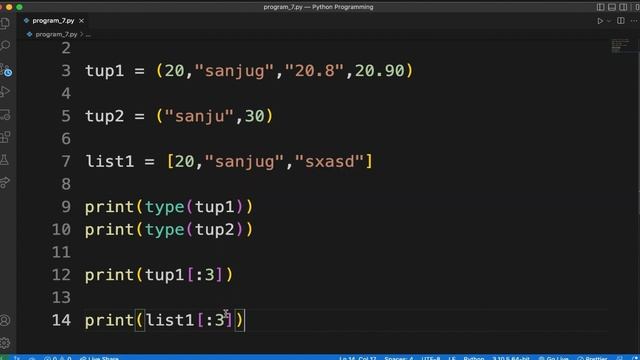The width and height of the screenshot is (640, 360).
Task: Click the tup2 variable on line 5
Action: point(104,116)
